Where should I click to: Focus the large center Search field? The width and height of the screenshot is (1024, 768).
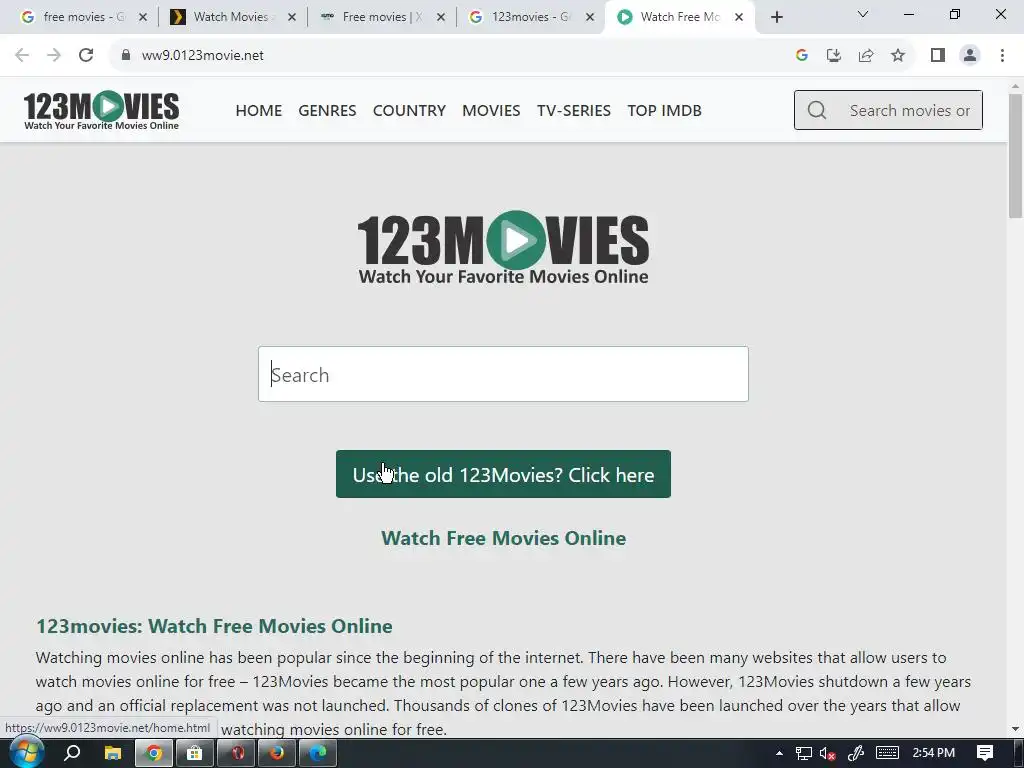pos(503,374)
